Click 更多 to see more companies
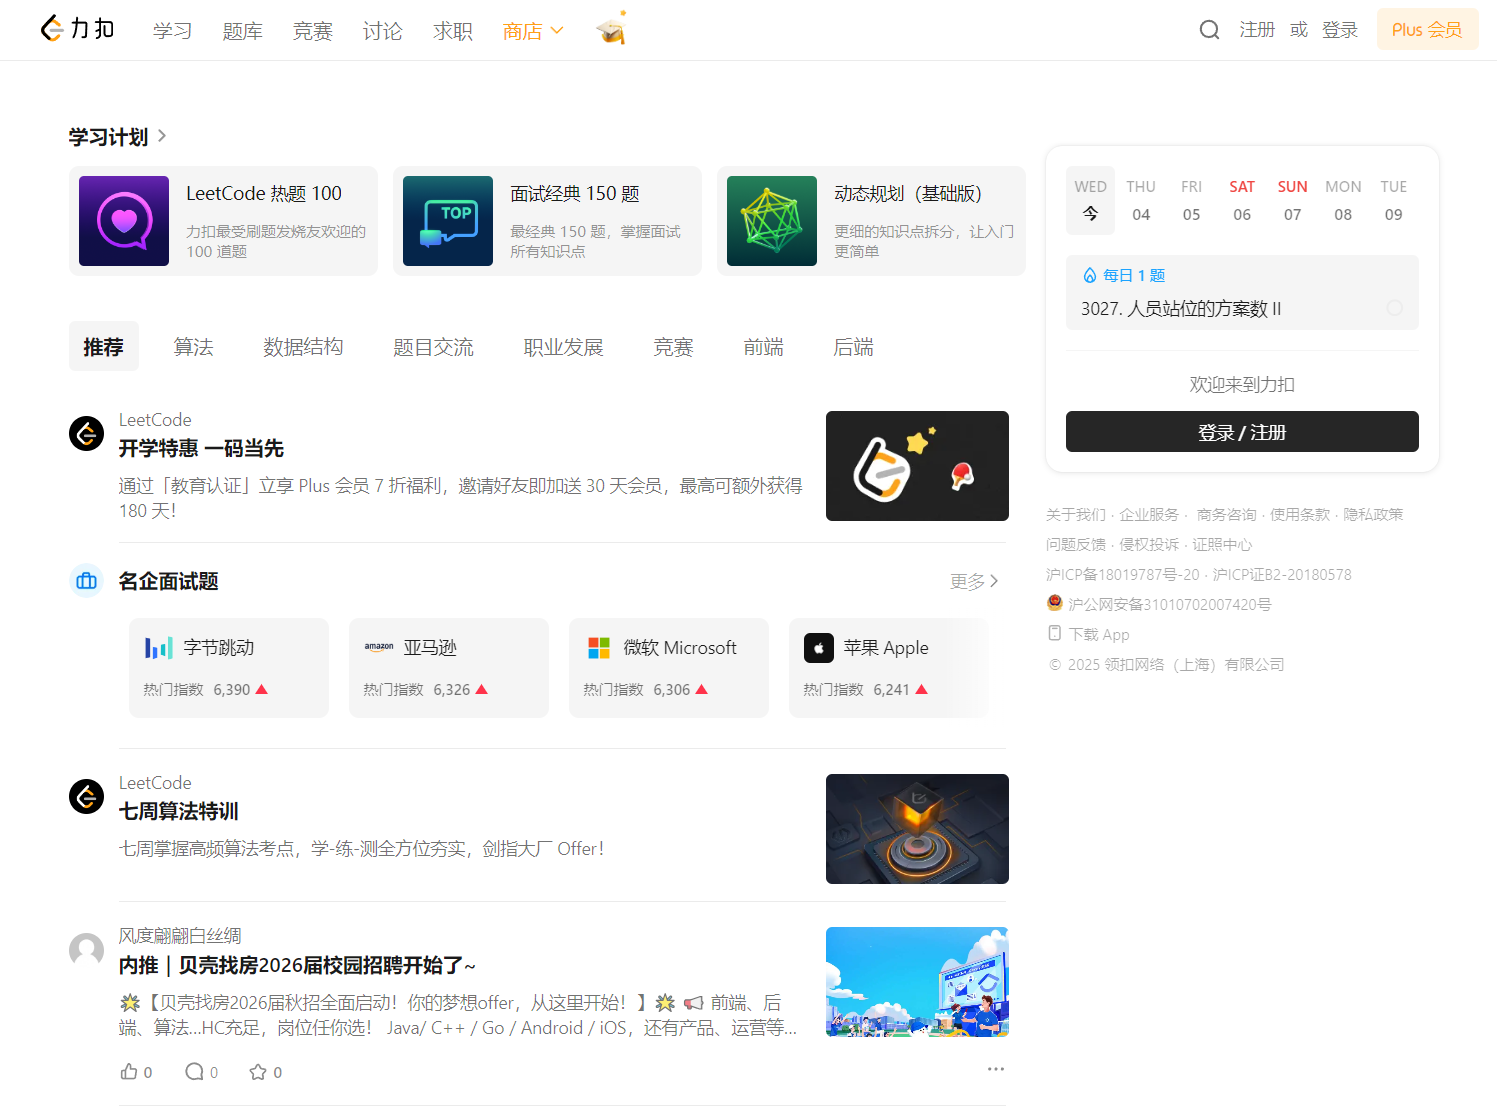This screenshot has height=1109, width=1497. (974, 581)
